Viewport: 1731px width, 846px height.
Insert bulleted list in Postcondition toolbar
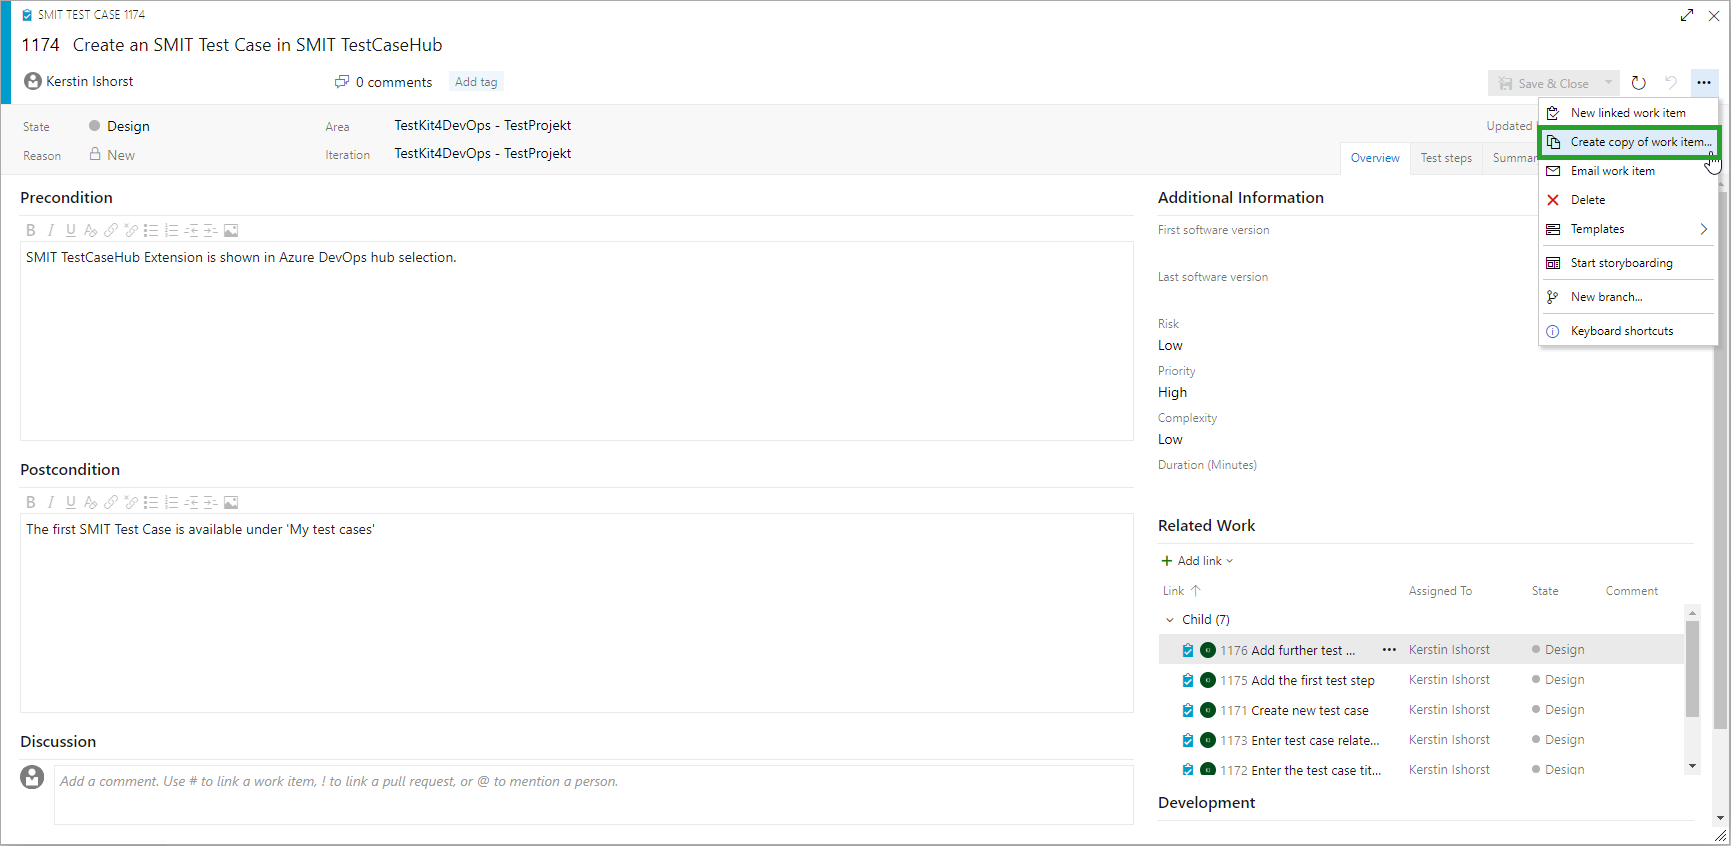coord(151,503)
